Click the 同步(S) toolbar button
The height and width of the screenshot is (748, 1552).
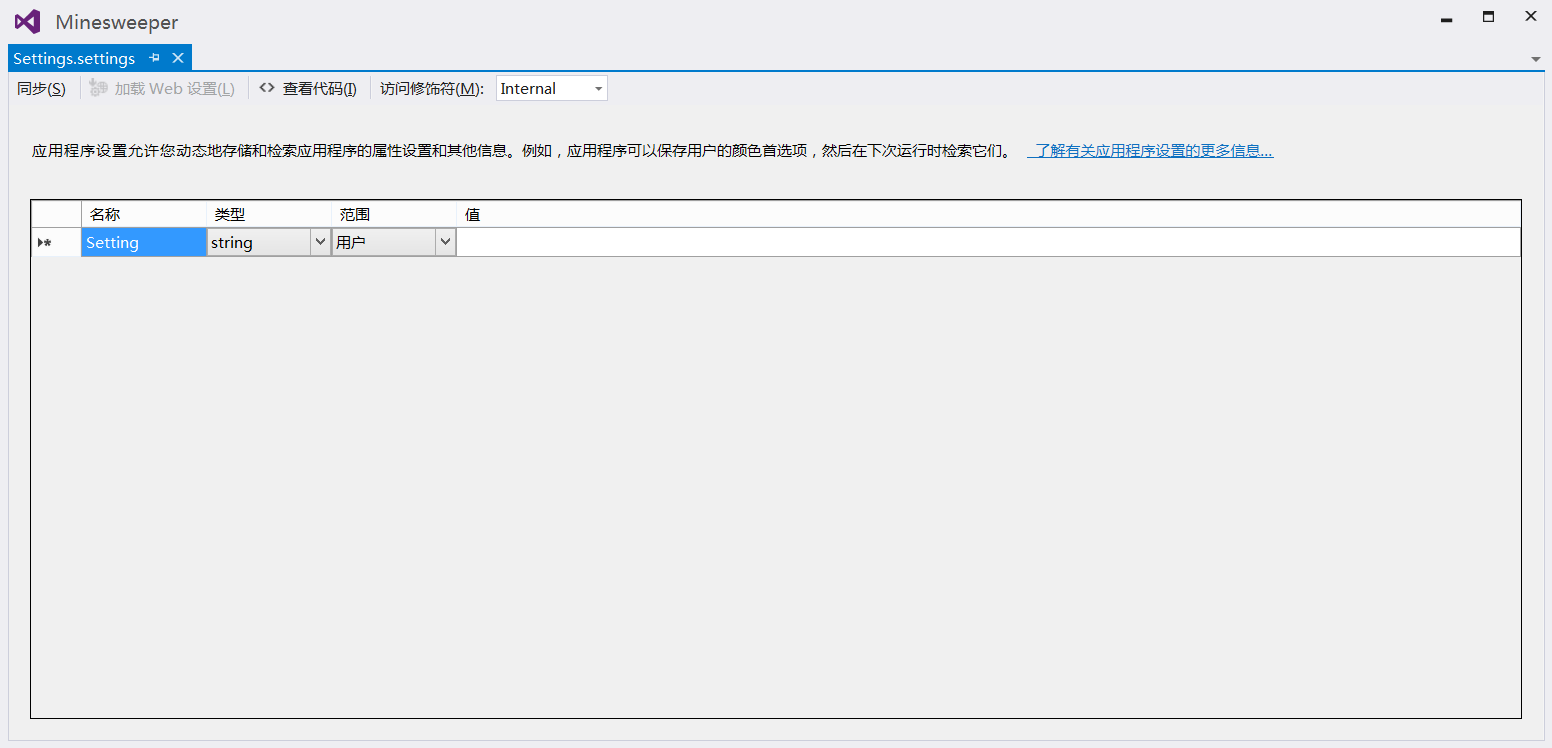[41, 88]
